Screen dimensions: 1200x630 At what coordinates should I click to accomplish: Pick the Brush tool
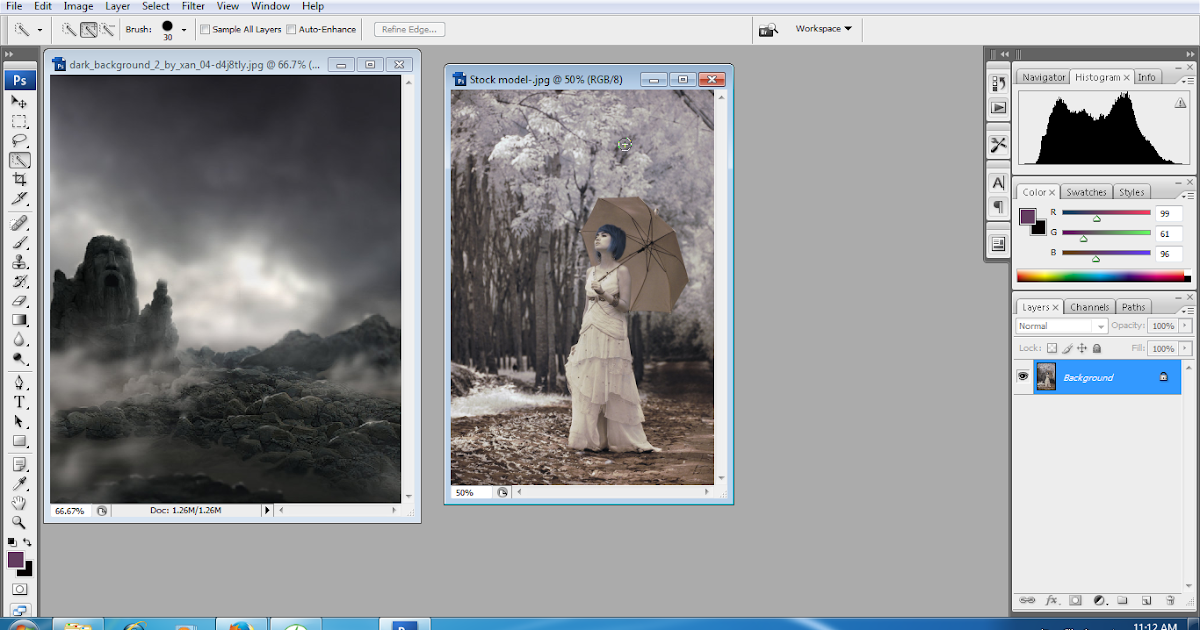(20, 241)
